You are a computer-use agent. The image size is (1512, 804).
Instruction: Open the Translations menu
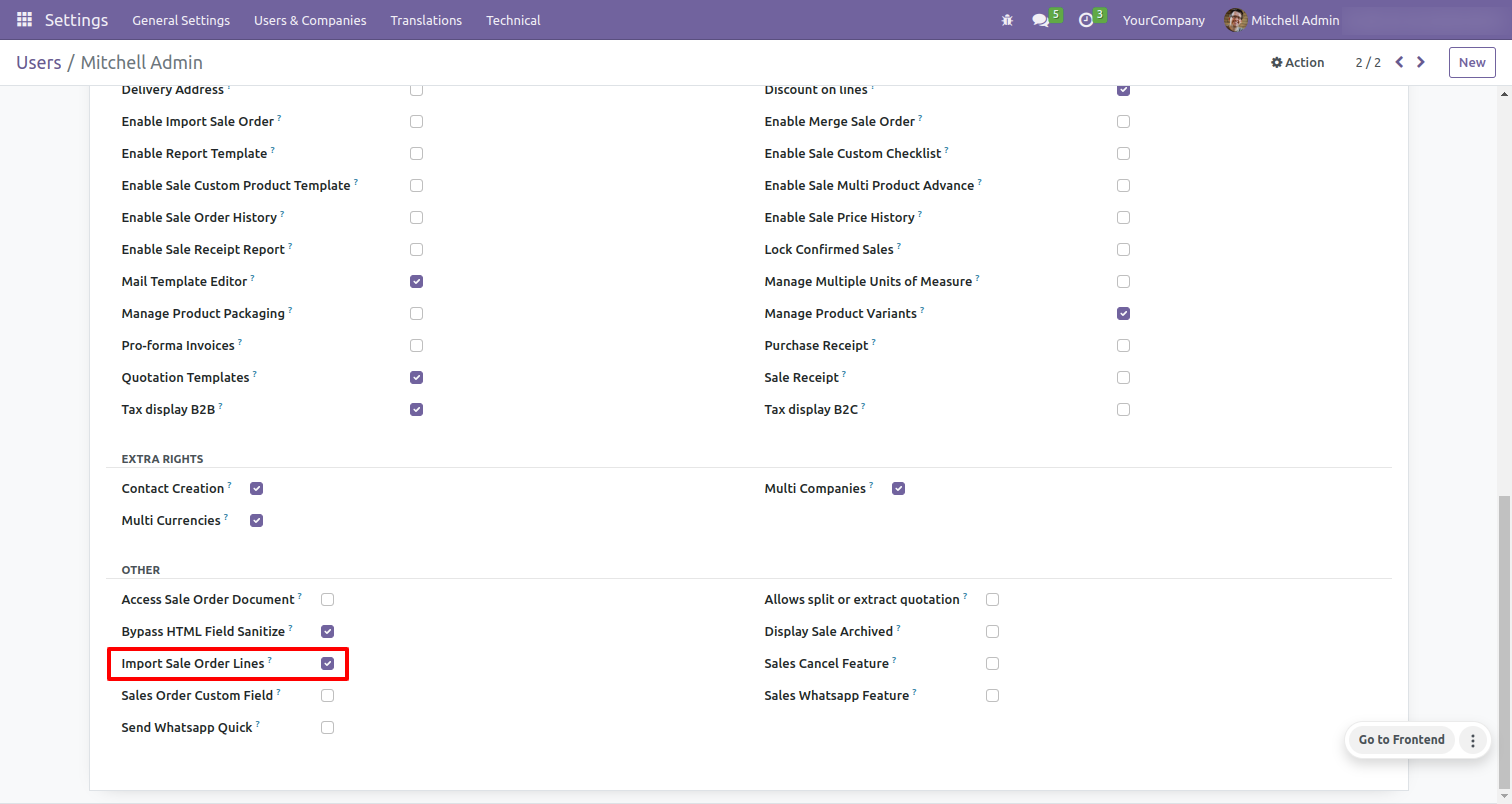pyautogui.click(x=426, y=20)
